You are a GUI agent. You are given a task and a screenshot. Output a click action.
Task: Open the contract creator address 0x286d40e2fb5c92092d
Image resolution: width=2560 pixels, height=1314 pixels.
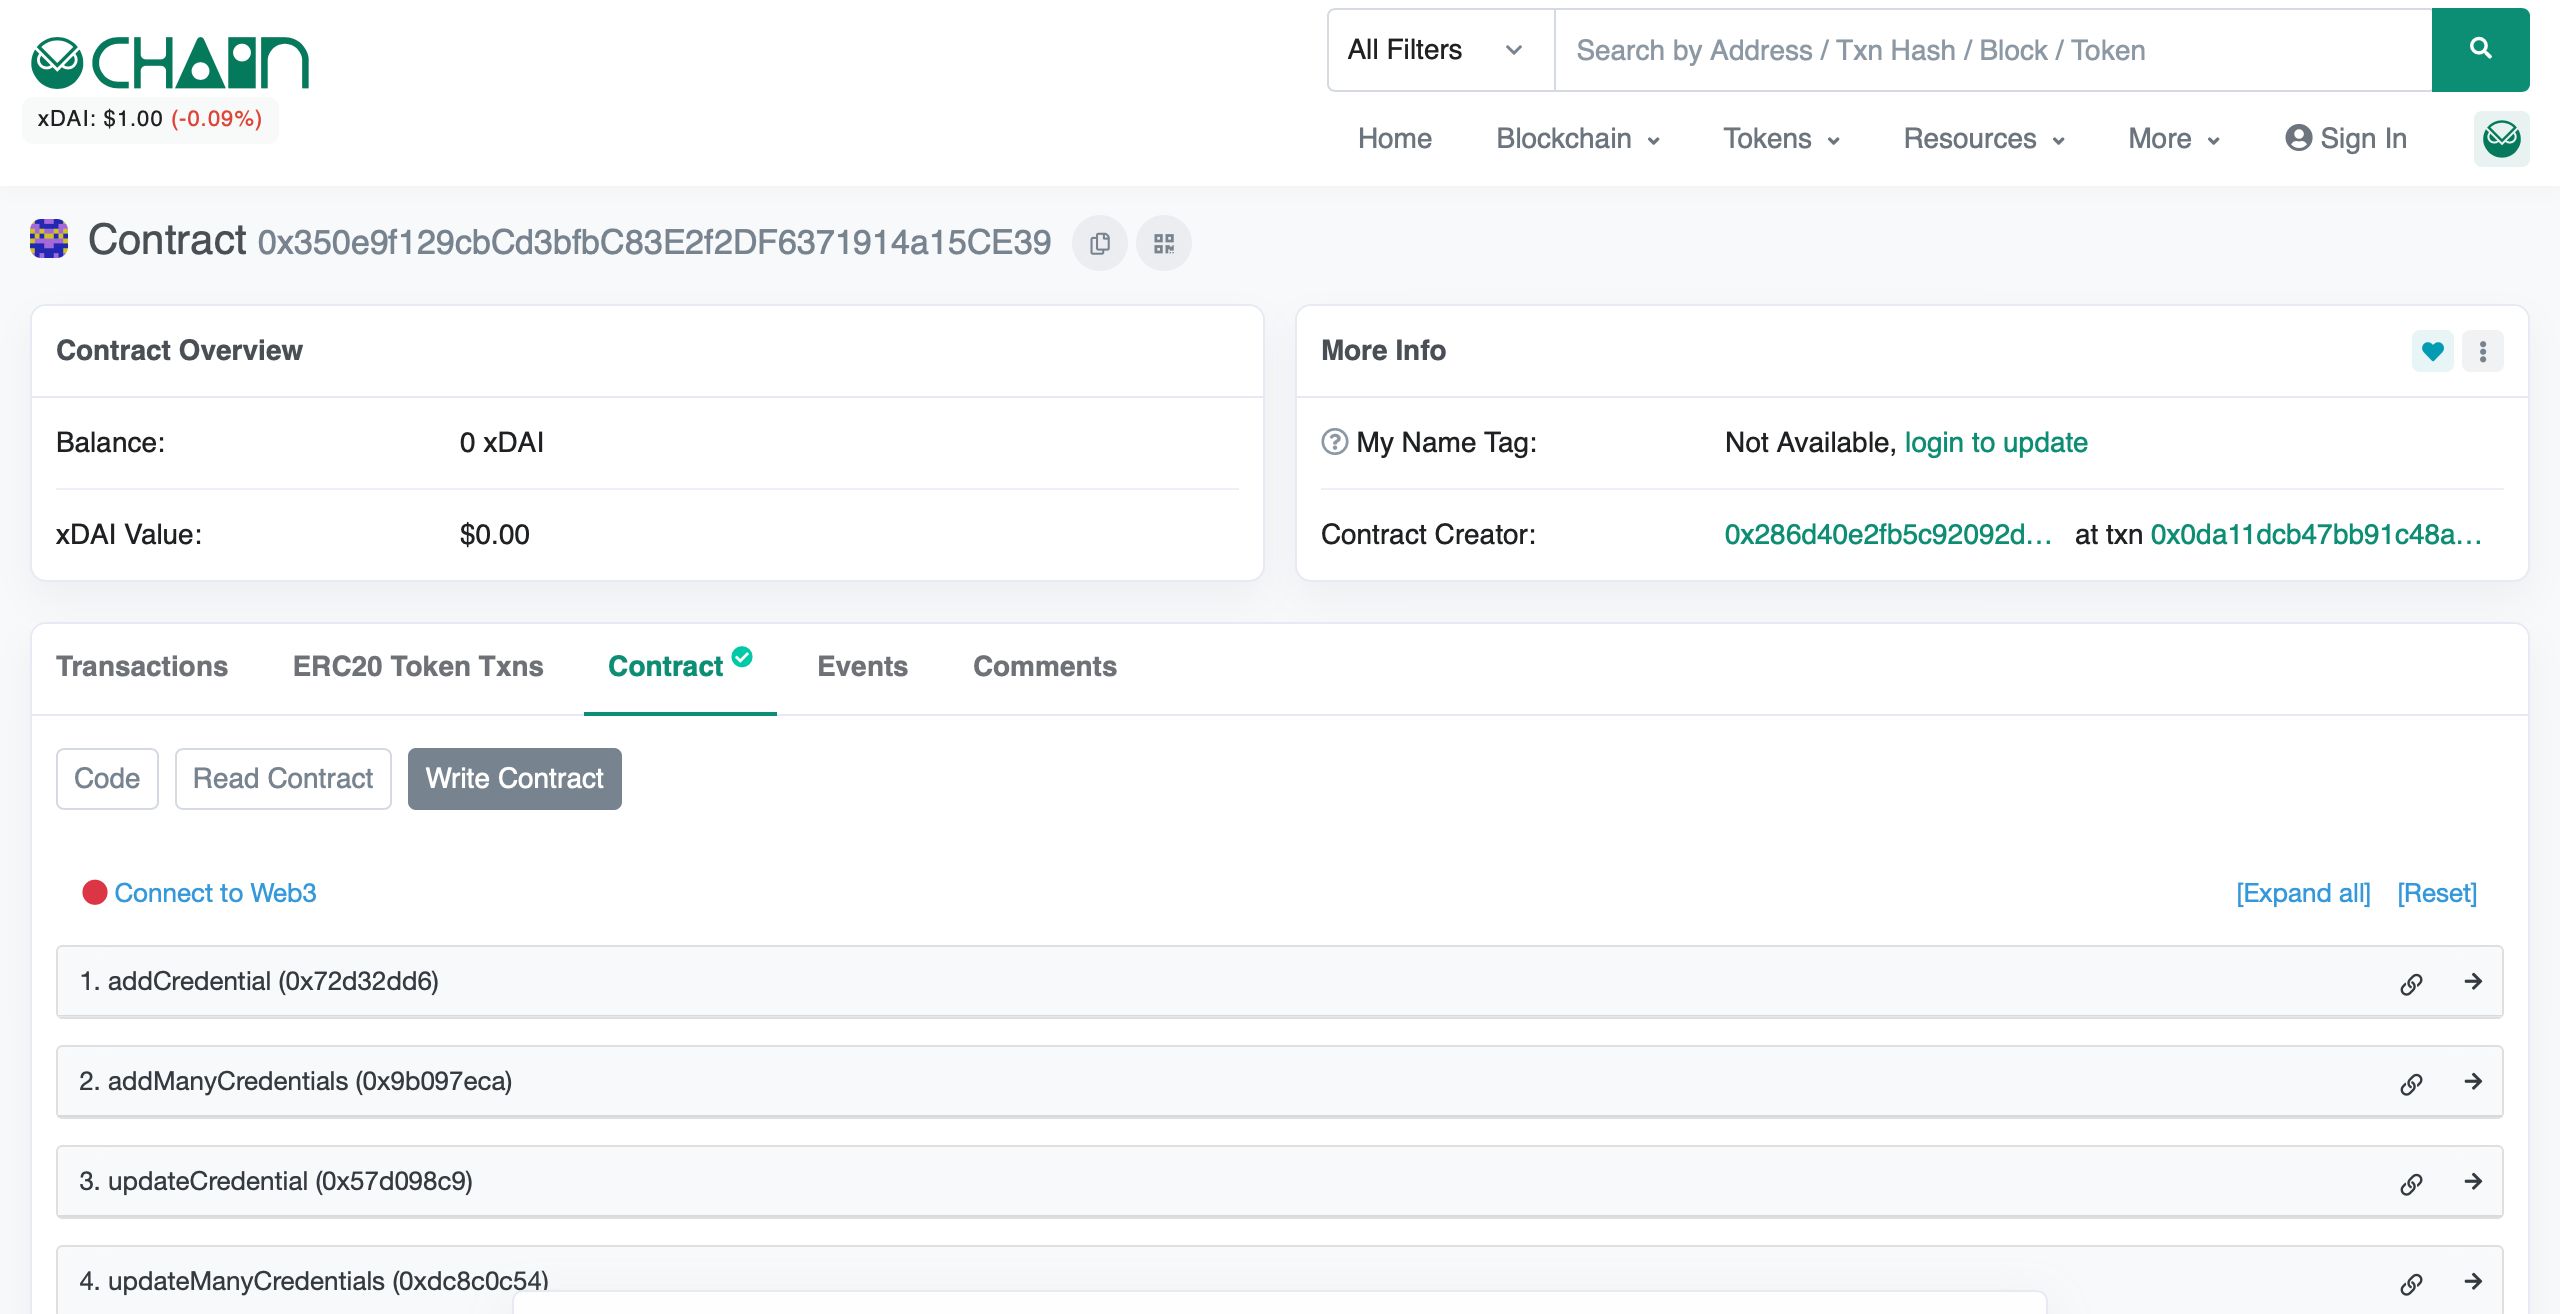[1888, 534]
